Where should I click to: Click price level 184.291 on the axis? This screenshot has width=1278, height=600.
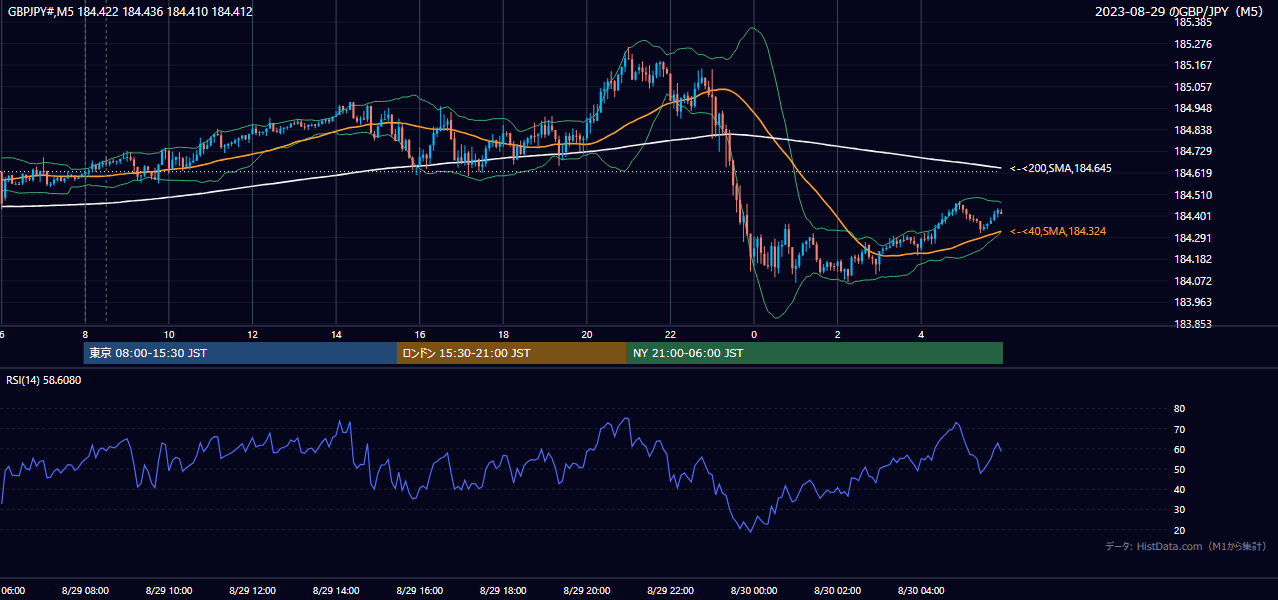click(x=1193, y=238)
